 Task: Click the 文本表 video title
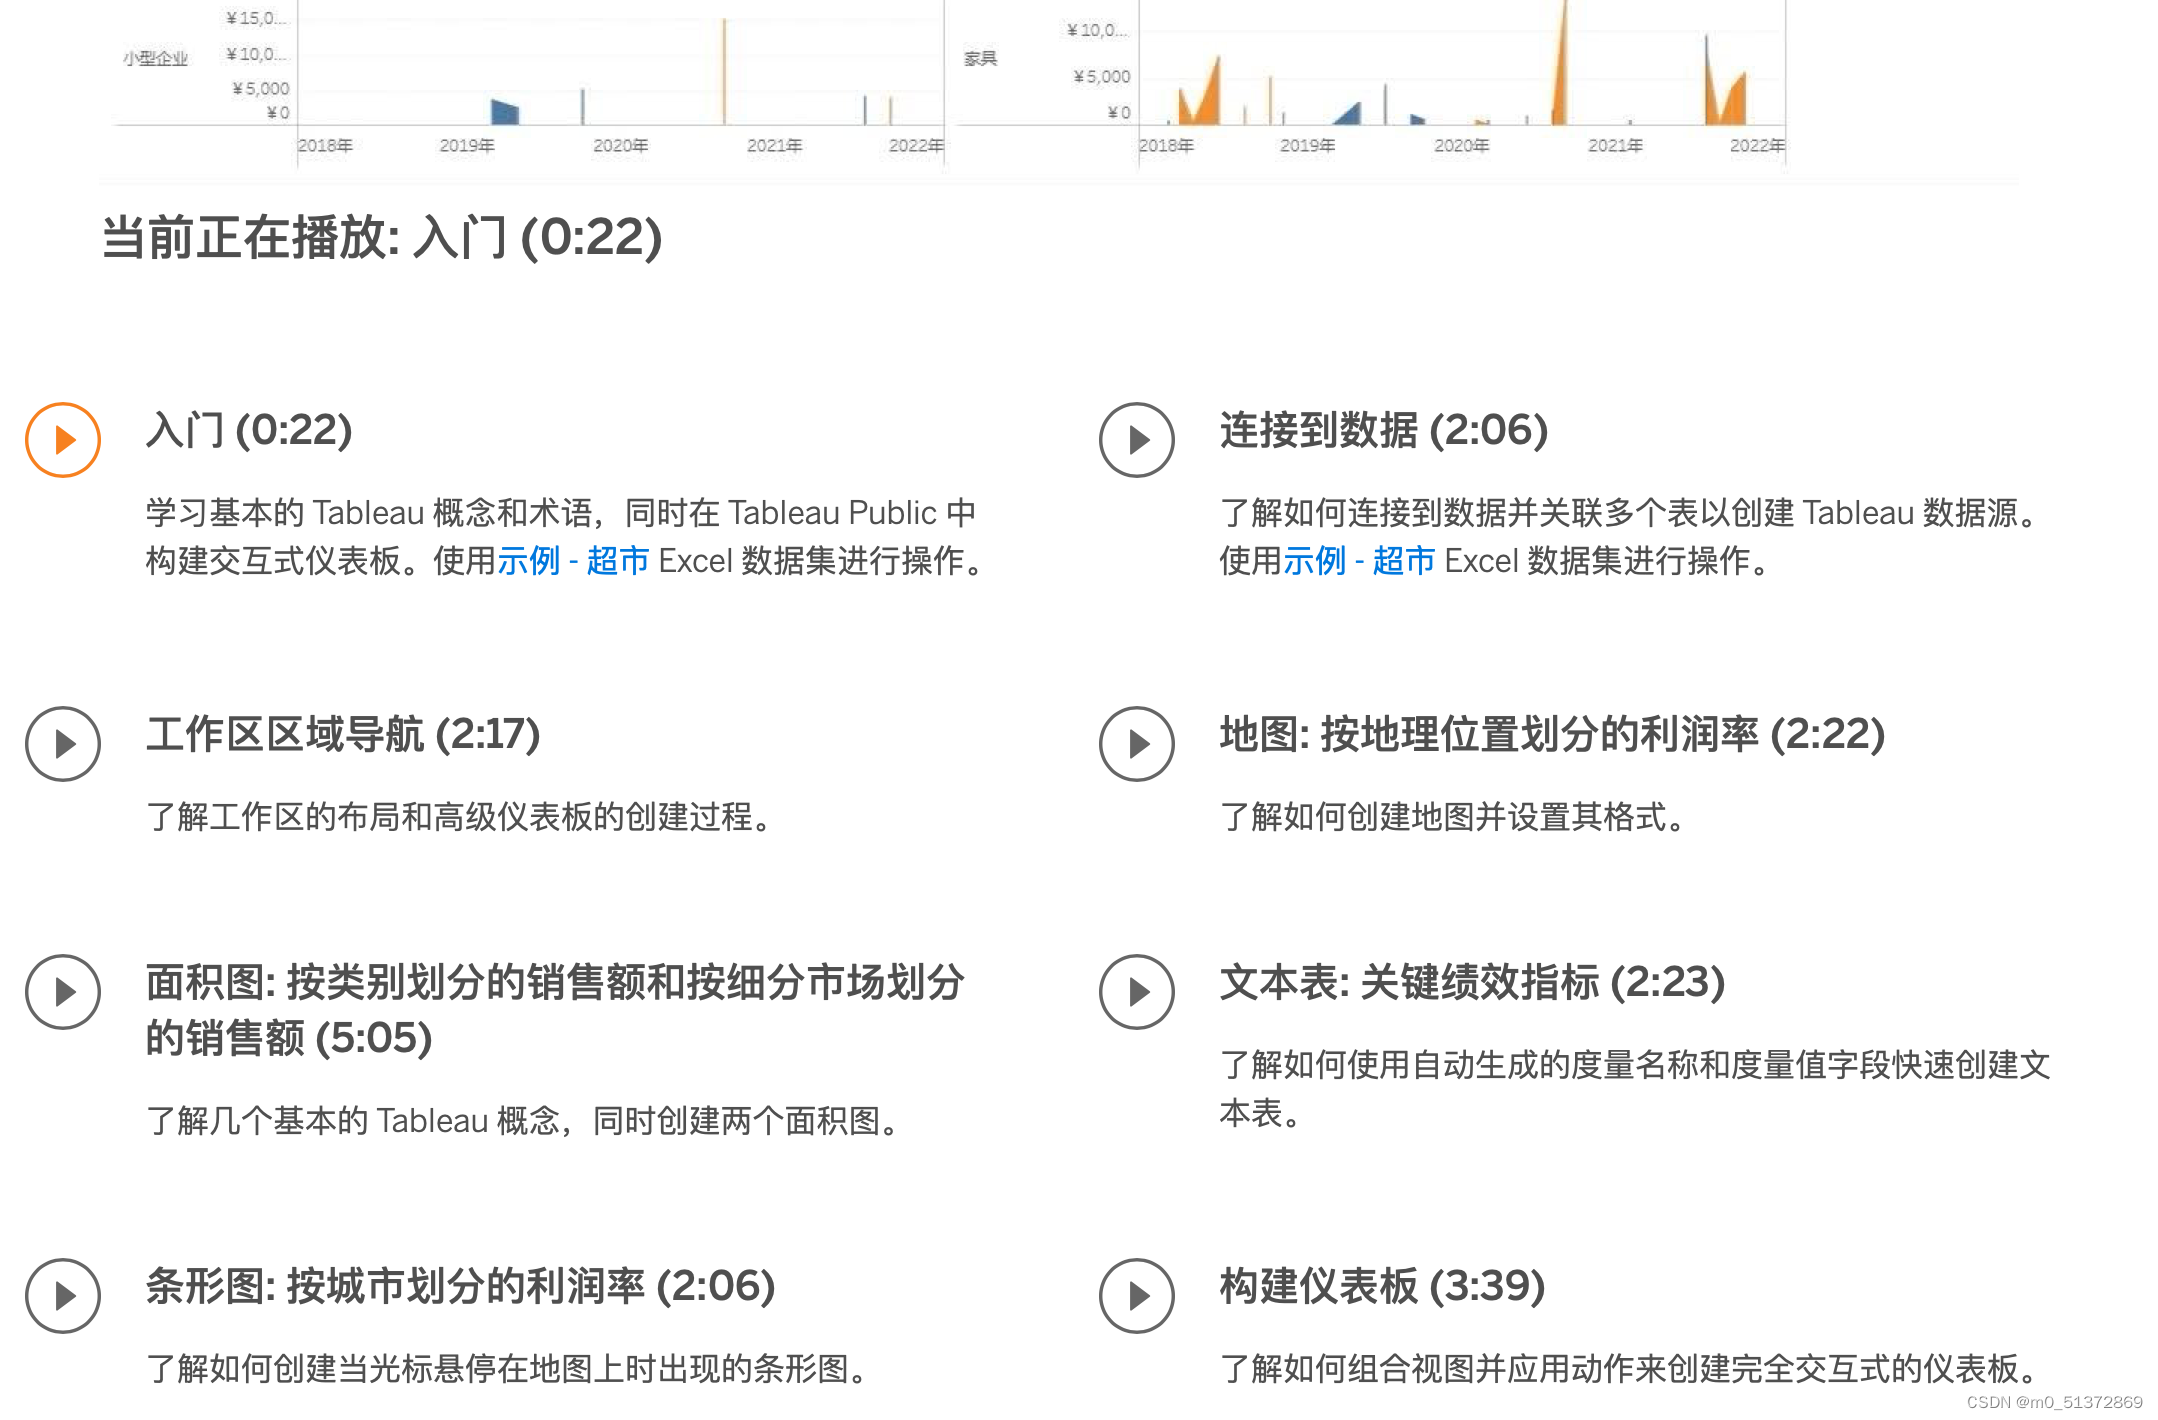pyautogui.click(x=1472, y=985)
